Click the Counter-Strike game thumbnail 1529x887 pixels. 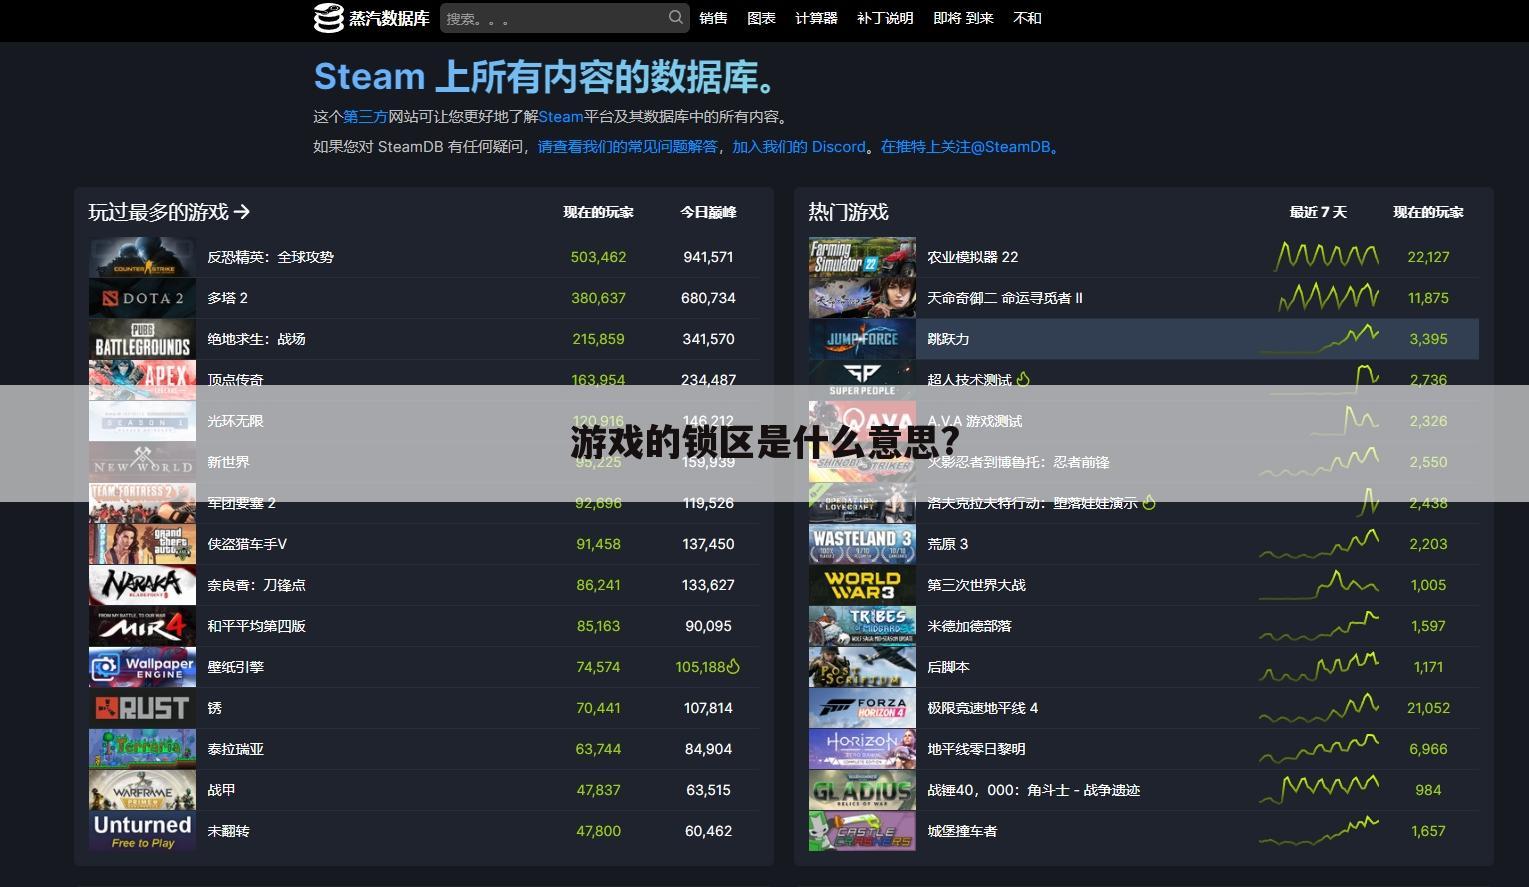(x=142, y=257)
